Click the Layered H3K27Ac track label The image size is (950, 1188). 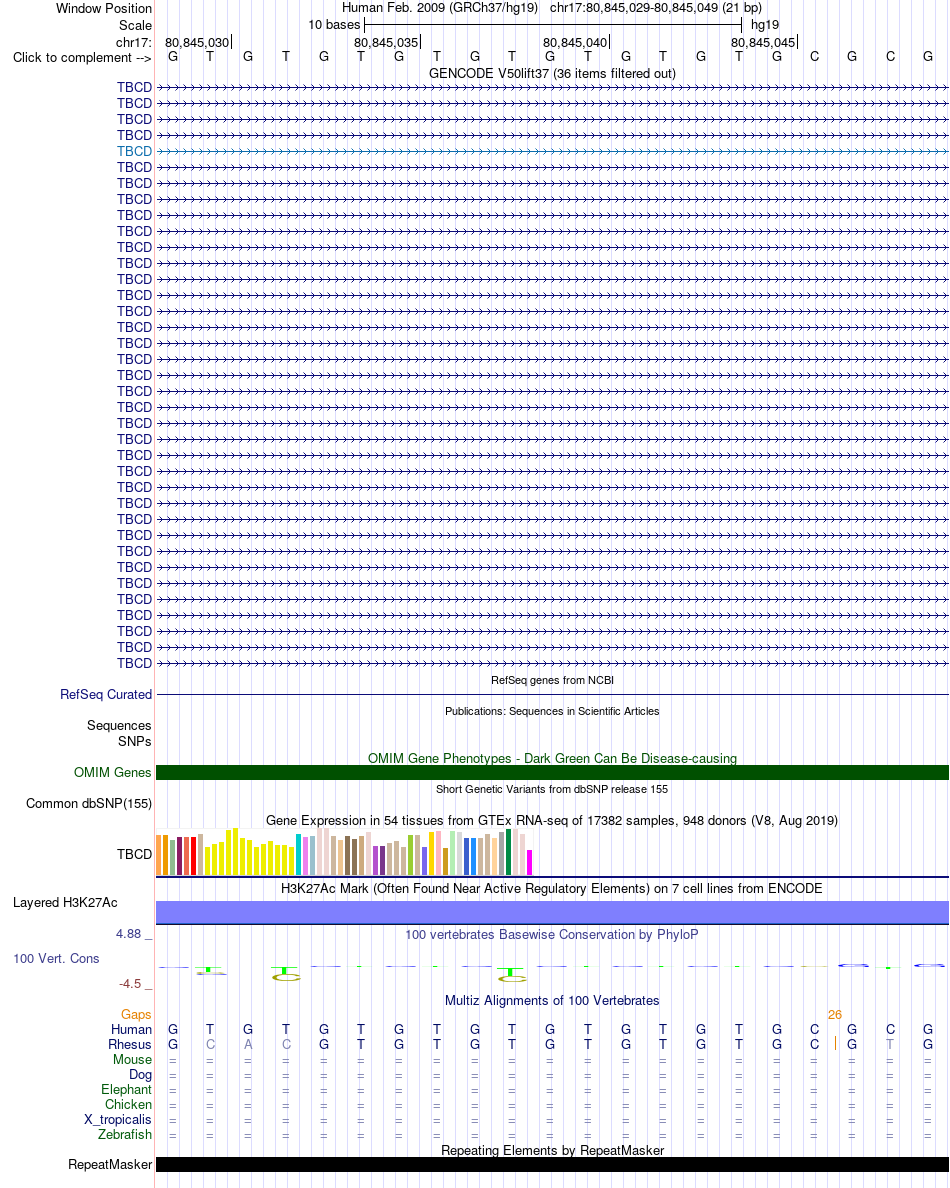tap(65, 903)
